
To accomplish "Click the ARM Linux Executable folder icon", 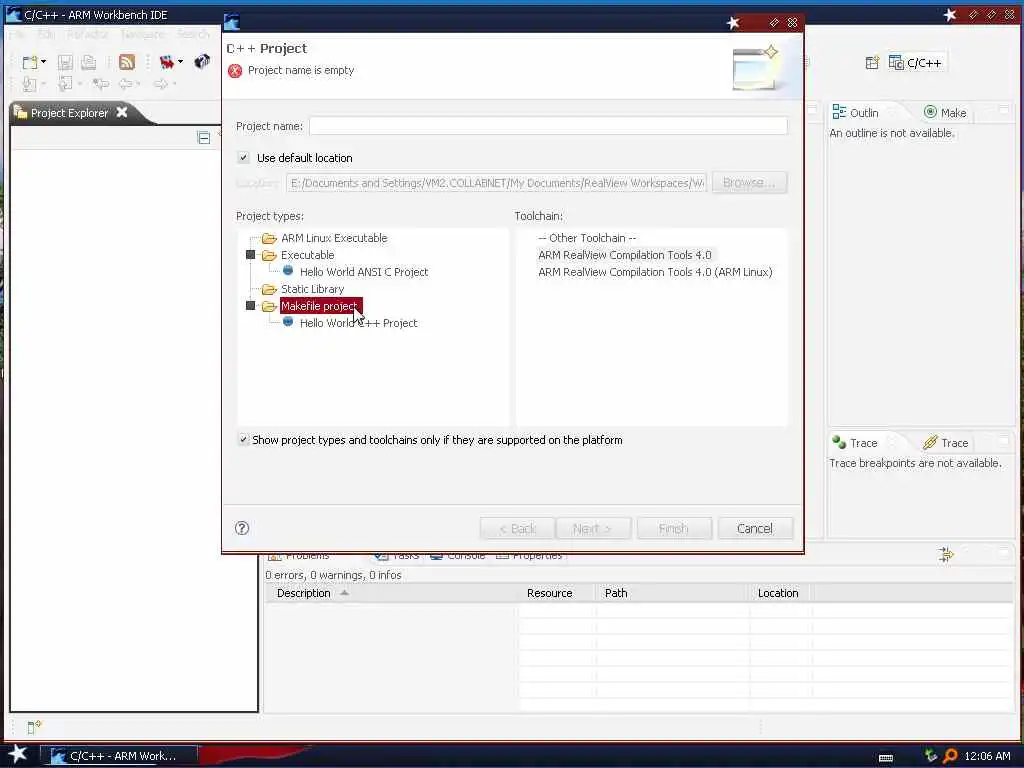I will [x=269, y=238].
